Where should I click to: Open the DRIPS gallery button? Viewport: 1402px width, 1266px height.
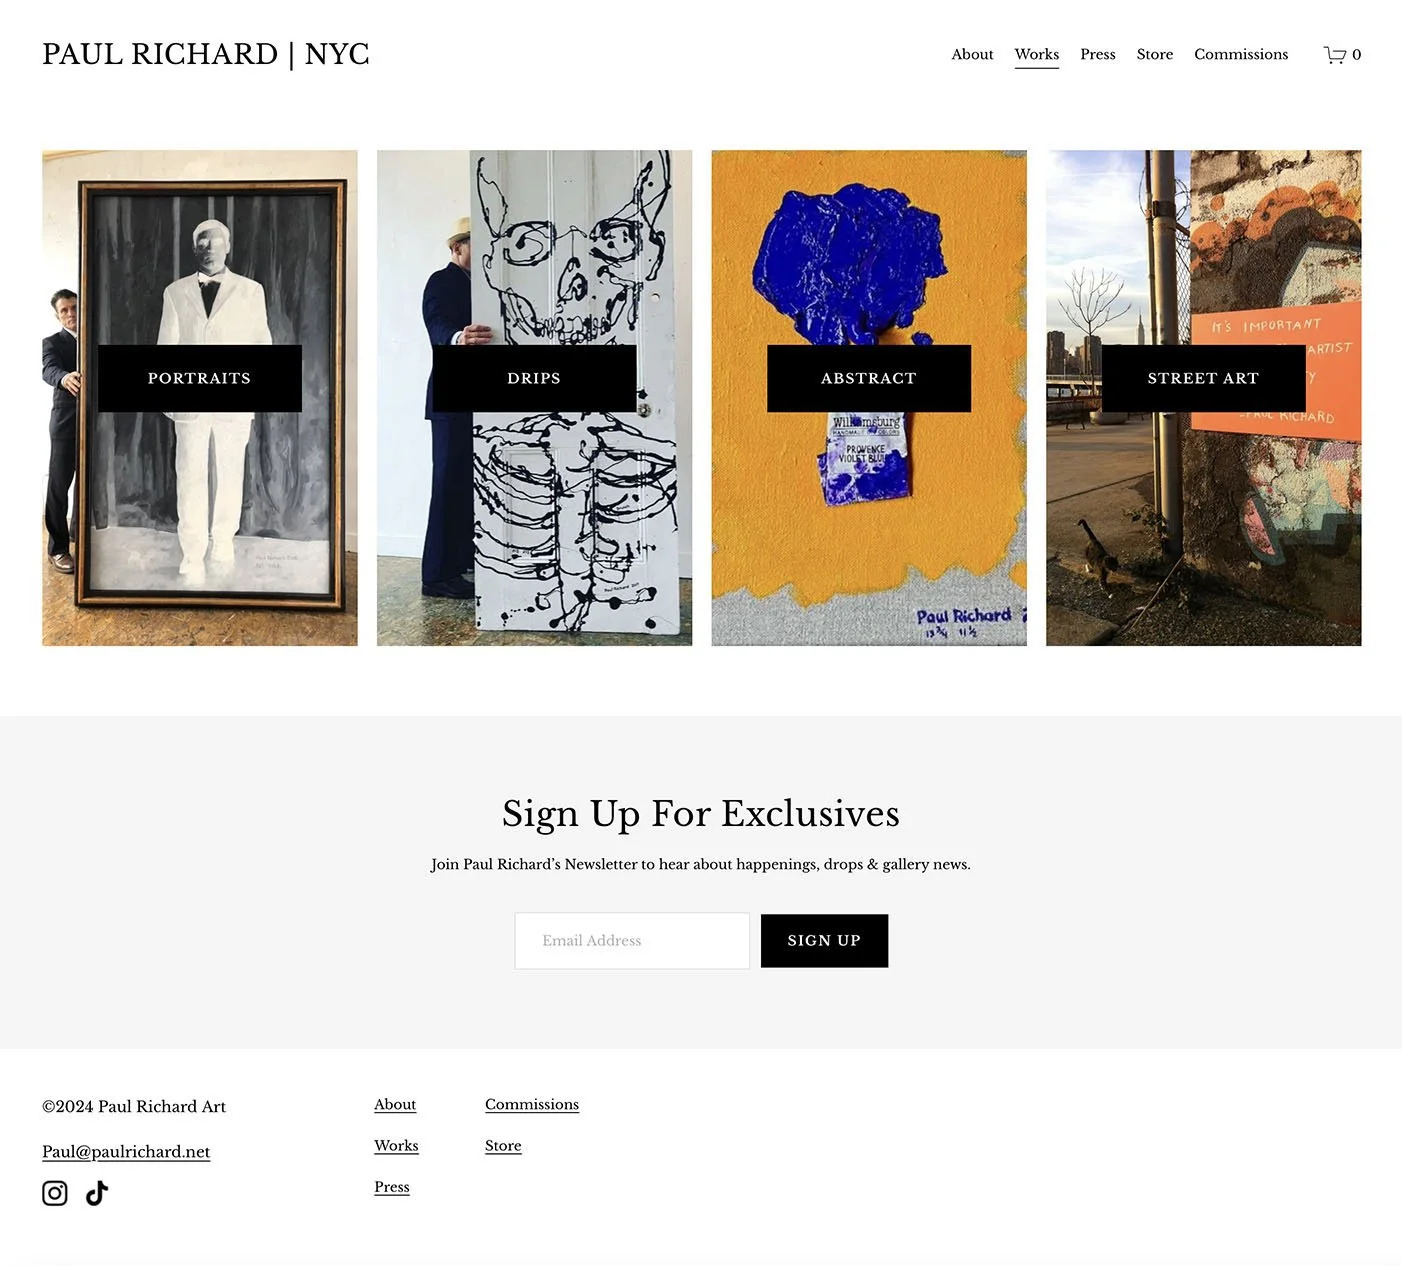pyautogui.click(x=534, y=378)
